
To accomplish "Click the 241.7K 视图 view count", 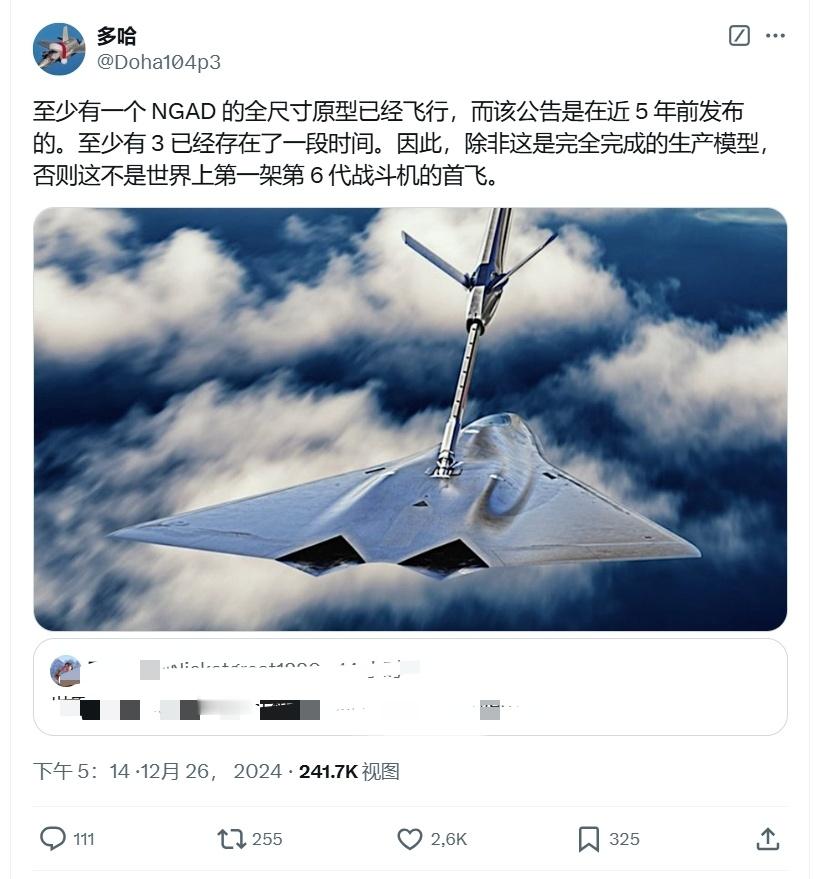I will [x=349, y=771].
